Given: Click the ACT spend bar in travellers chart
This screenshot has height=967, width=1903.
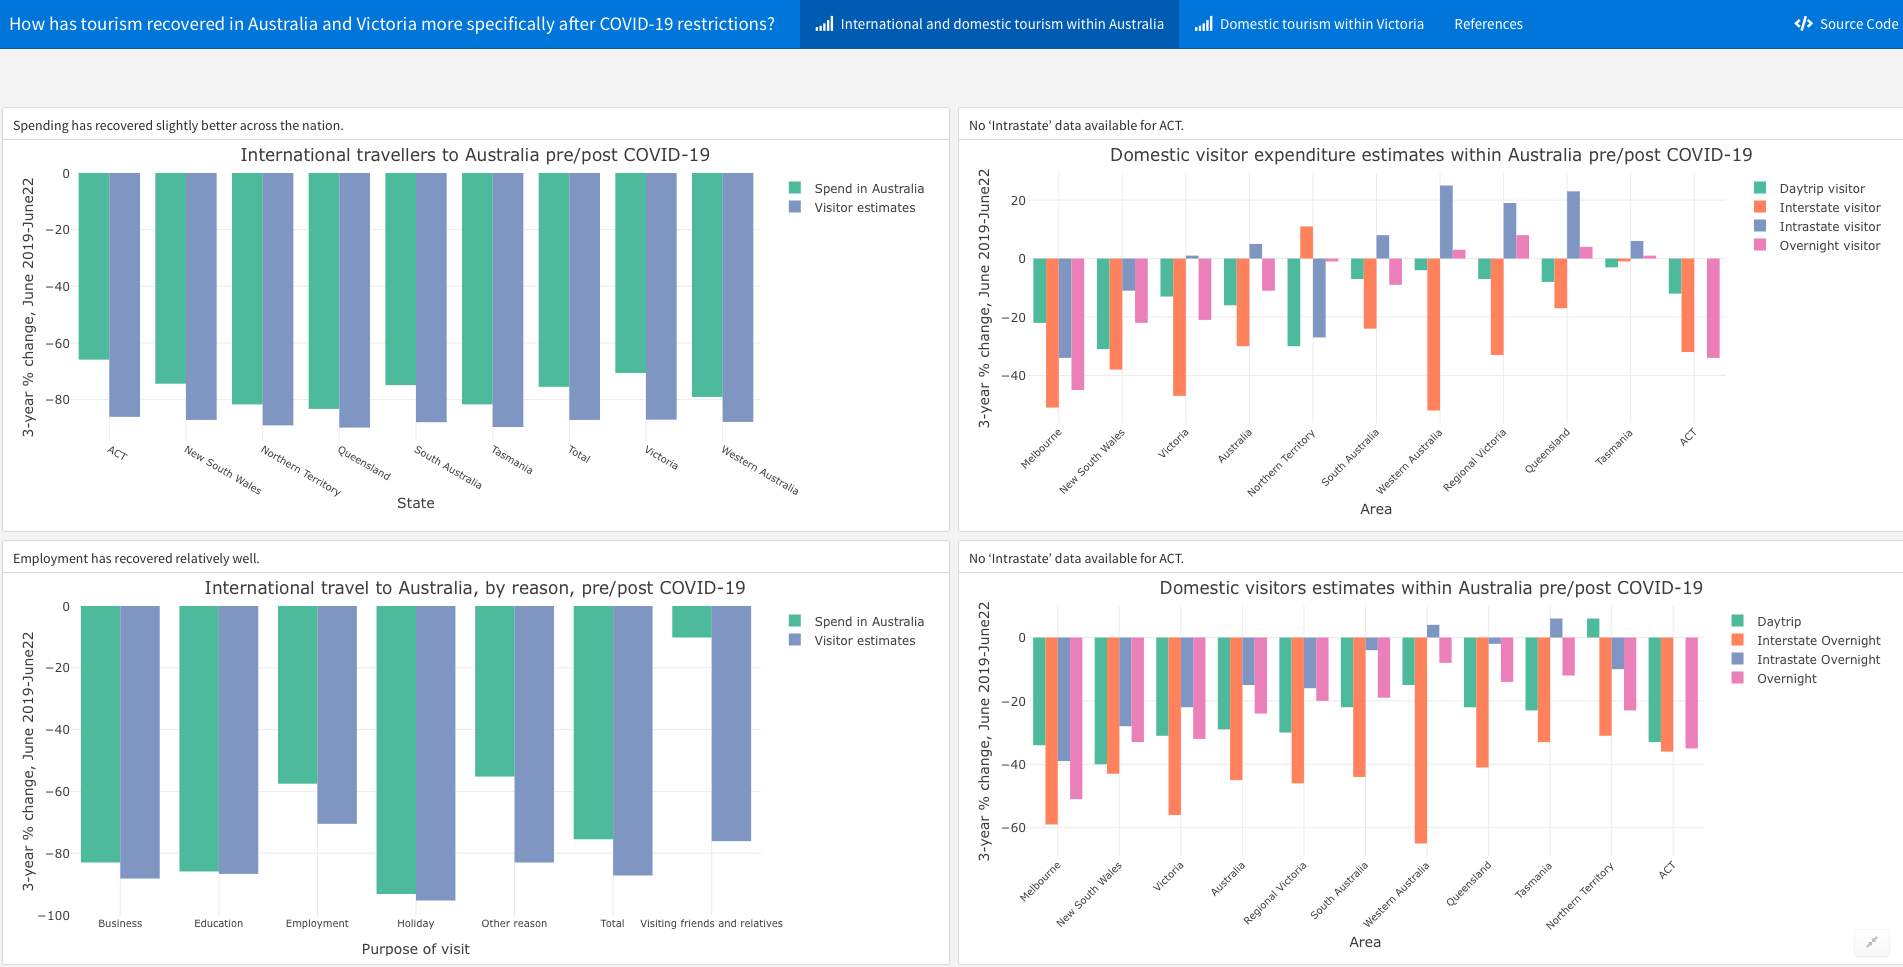Looking at the screenshot, I should tap(94, 266).
